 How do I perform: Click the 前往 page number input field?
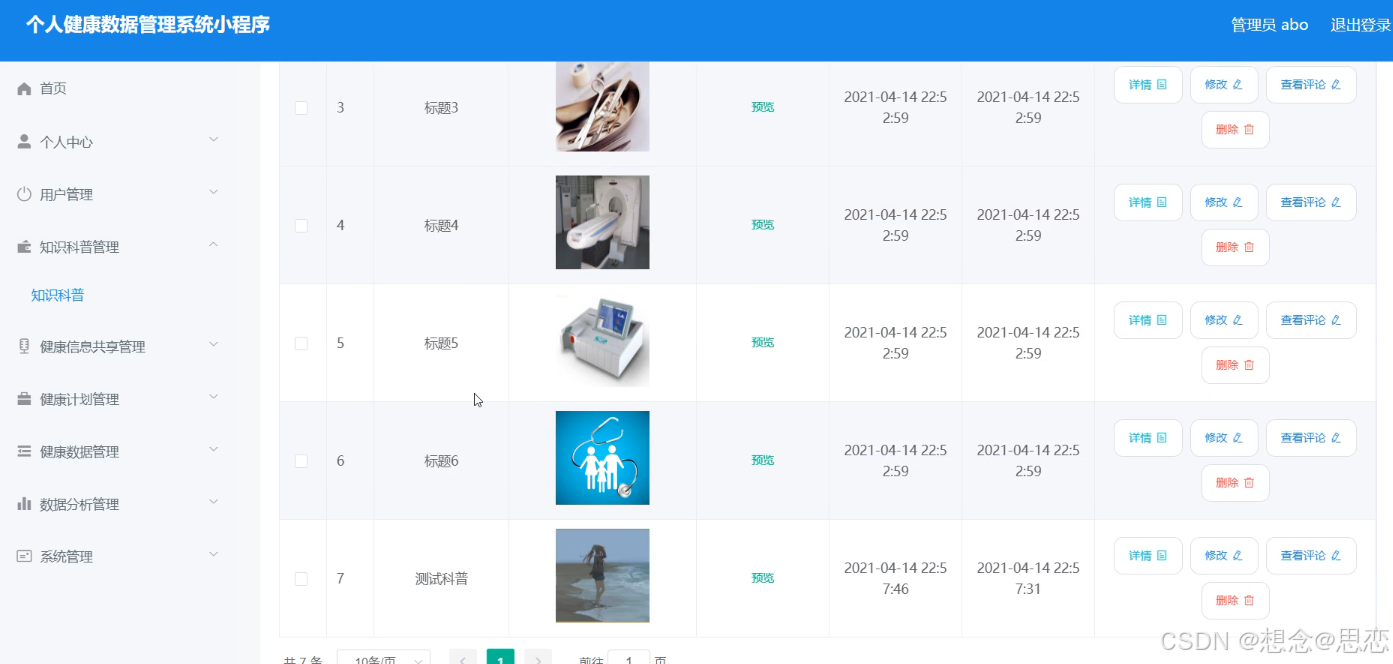629,658
